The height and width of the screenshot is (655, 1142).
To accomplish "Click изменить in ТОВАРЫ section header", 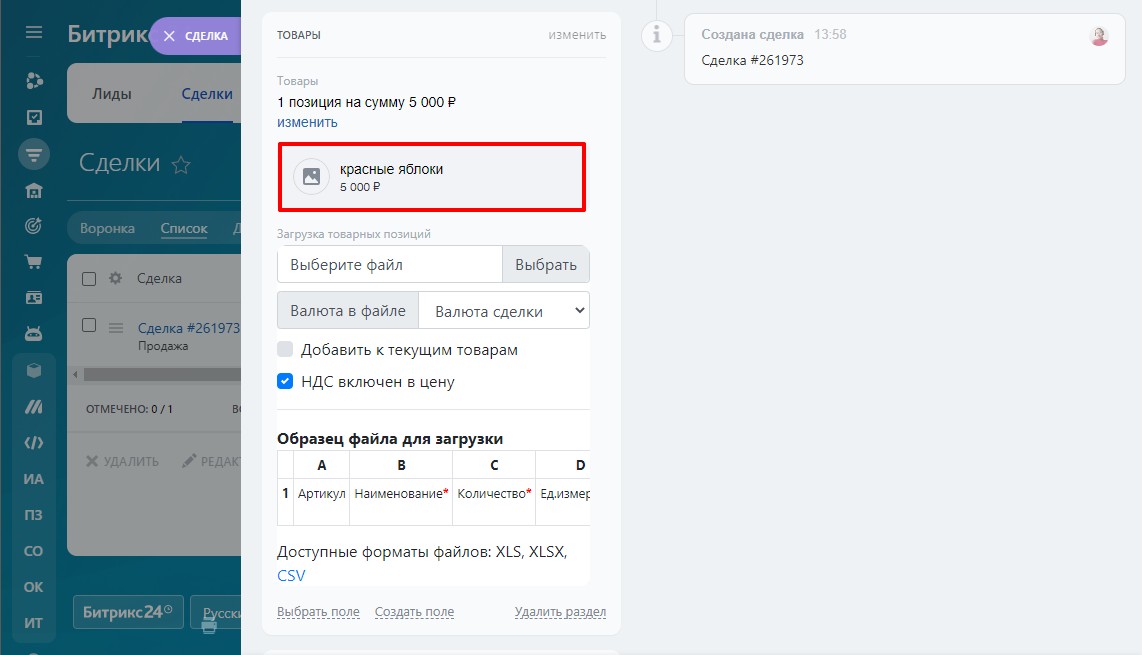I will point(577,34).
